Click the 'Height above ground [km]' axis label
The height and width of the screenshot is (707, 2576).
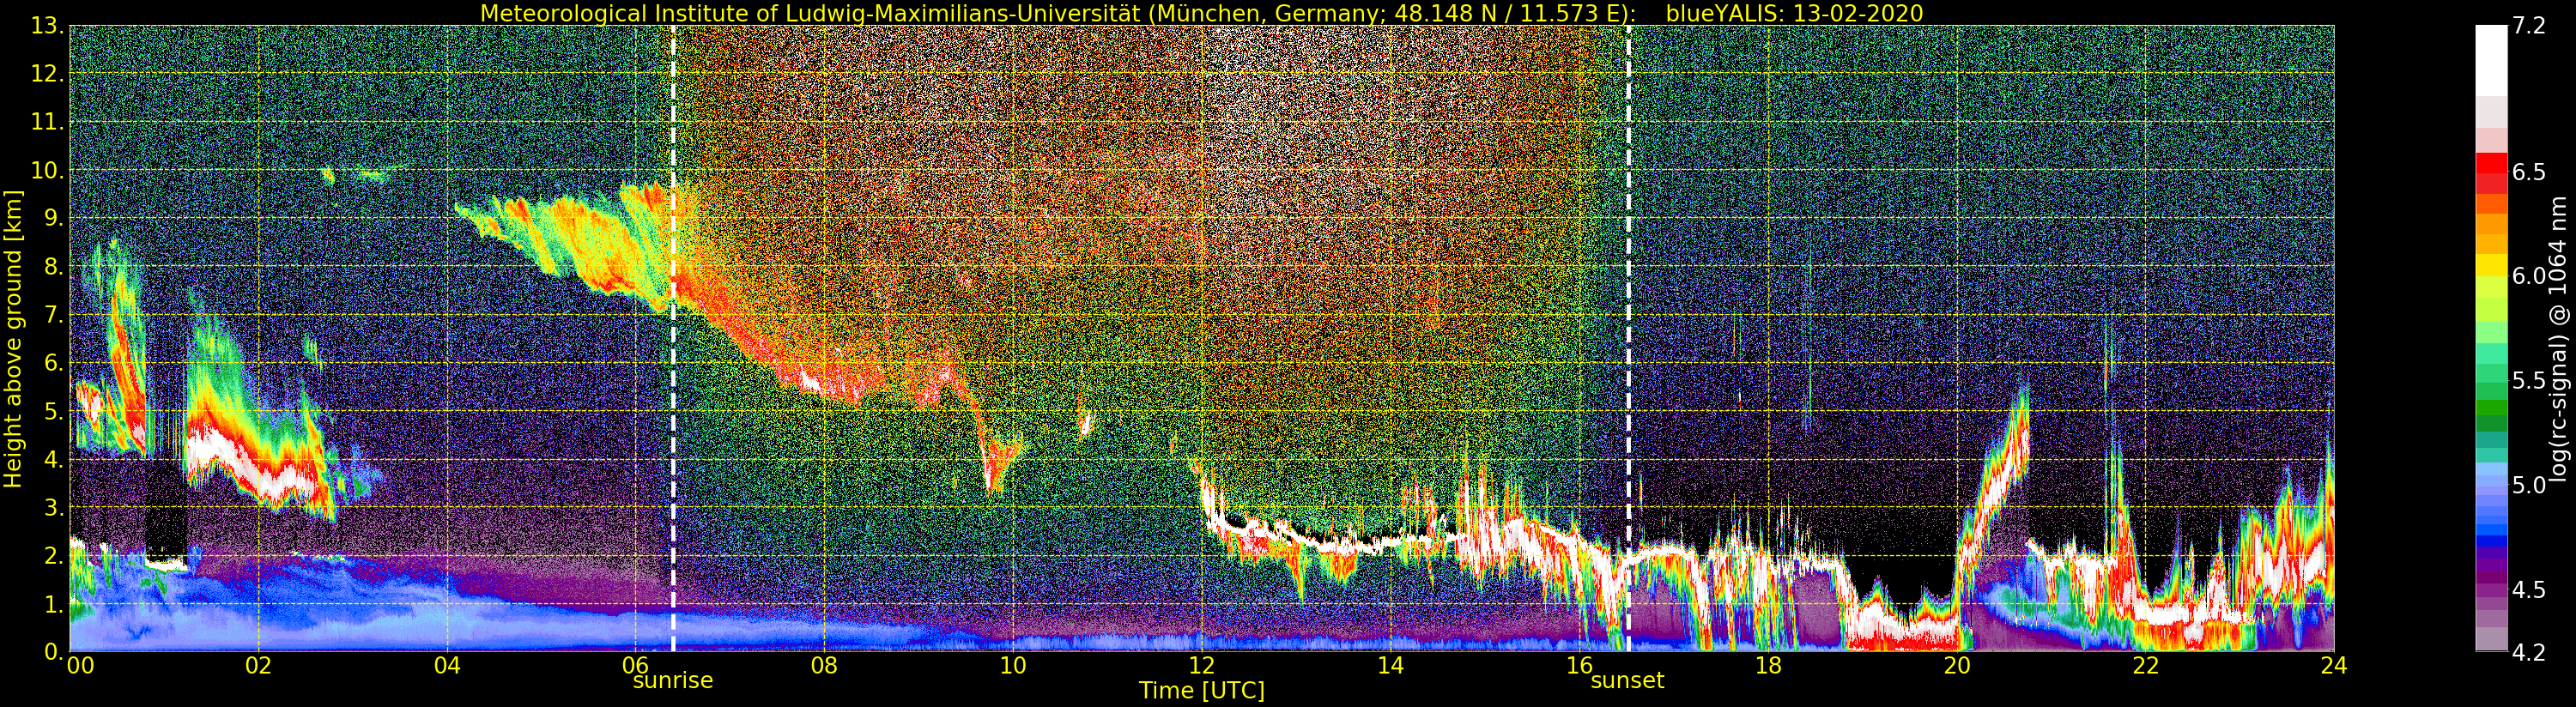(x=13, y=338)
